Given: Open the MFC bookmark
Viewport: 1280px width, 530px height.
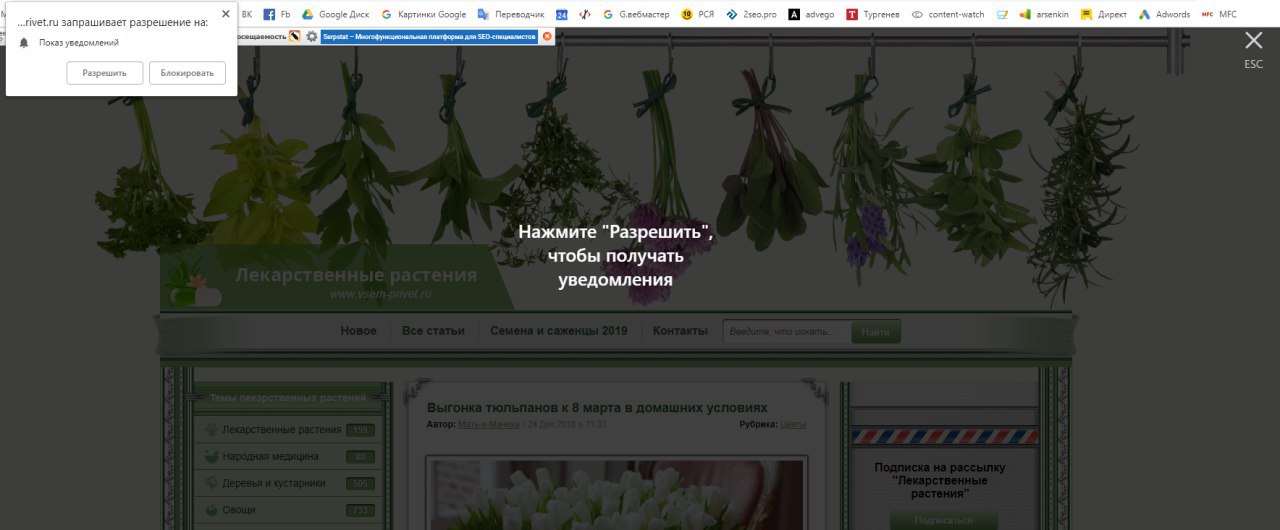Looking at the screenshot, I should [1219, 14].
